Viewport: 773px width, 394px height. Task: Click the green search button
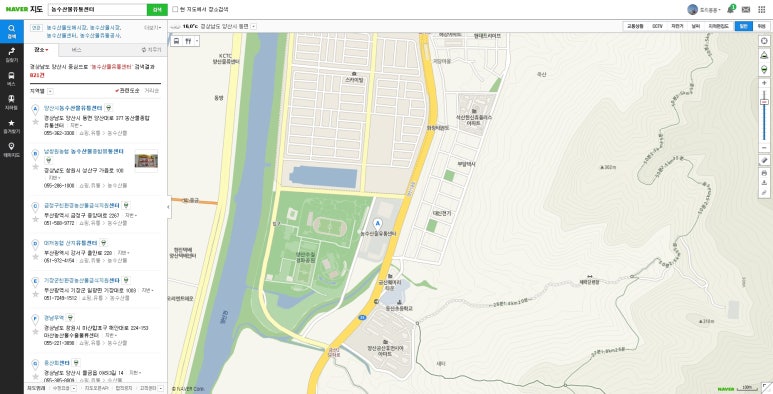157,9
